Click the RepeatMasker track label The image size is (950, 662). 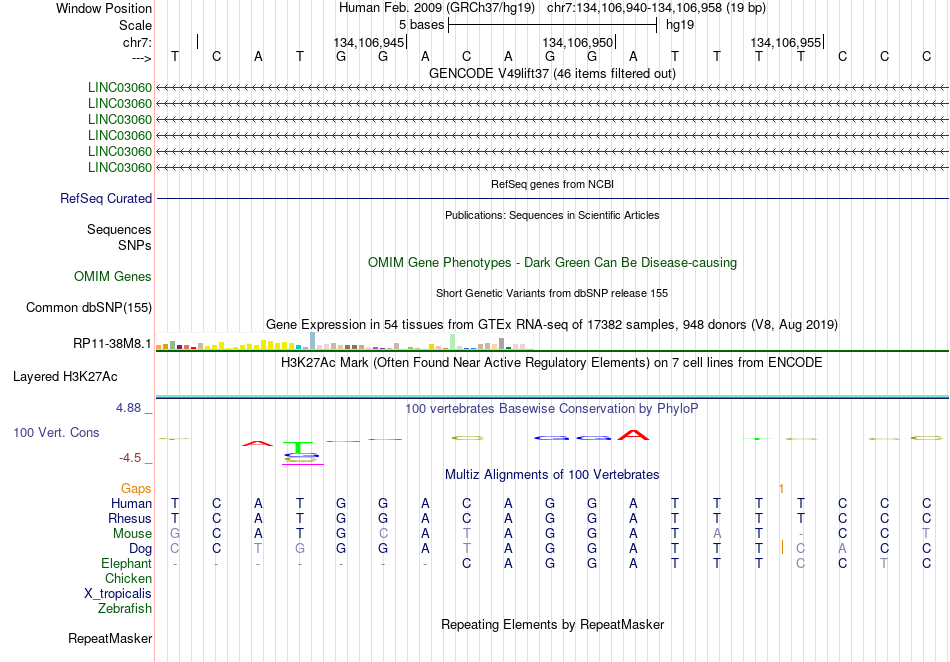pyautogui.click(x=110, y=638)
